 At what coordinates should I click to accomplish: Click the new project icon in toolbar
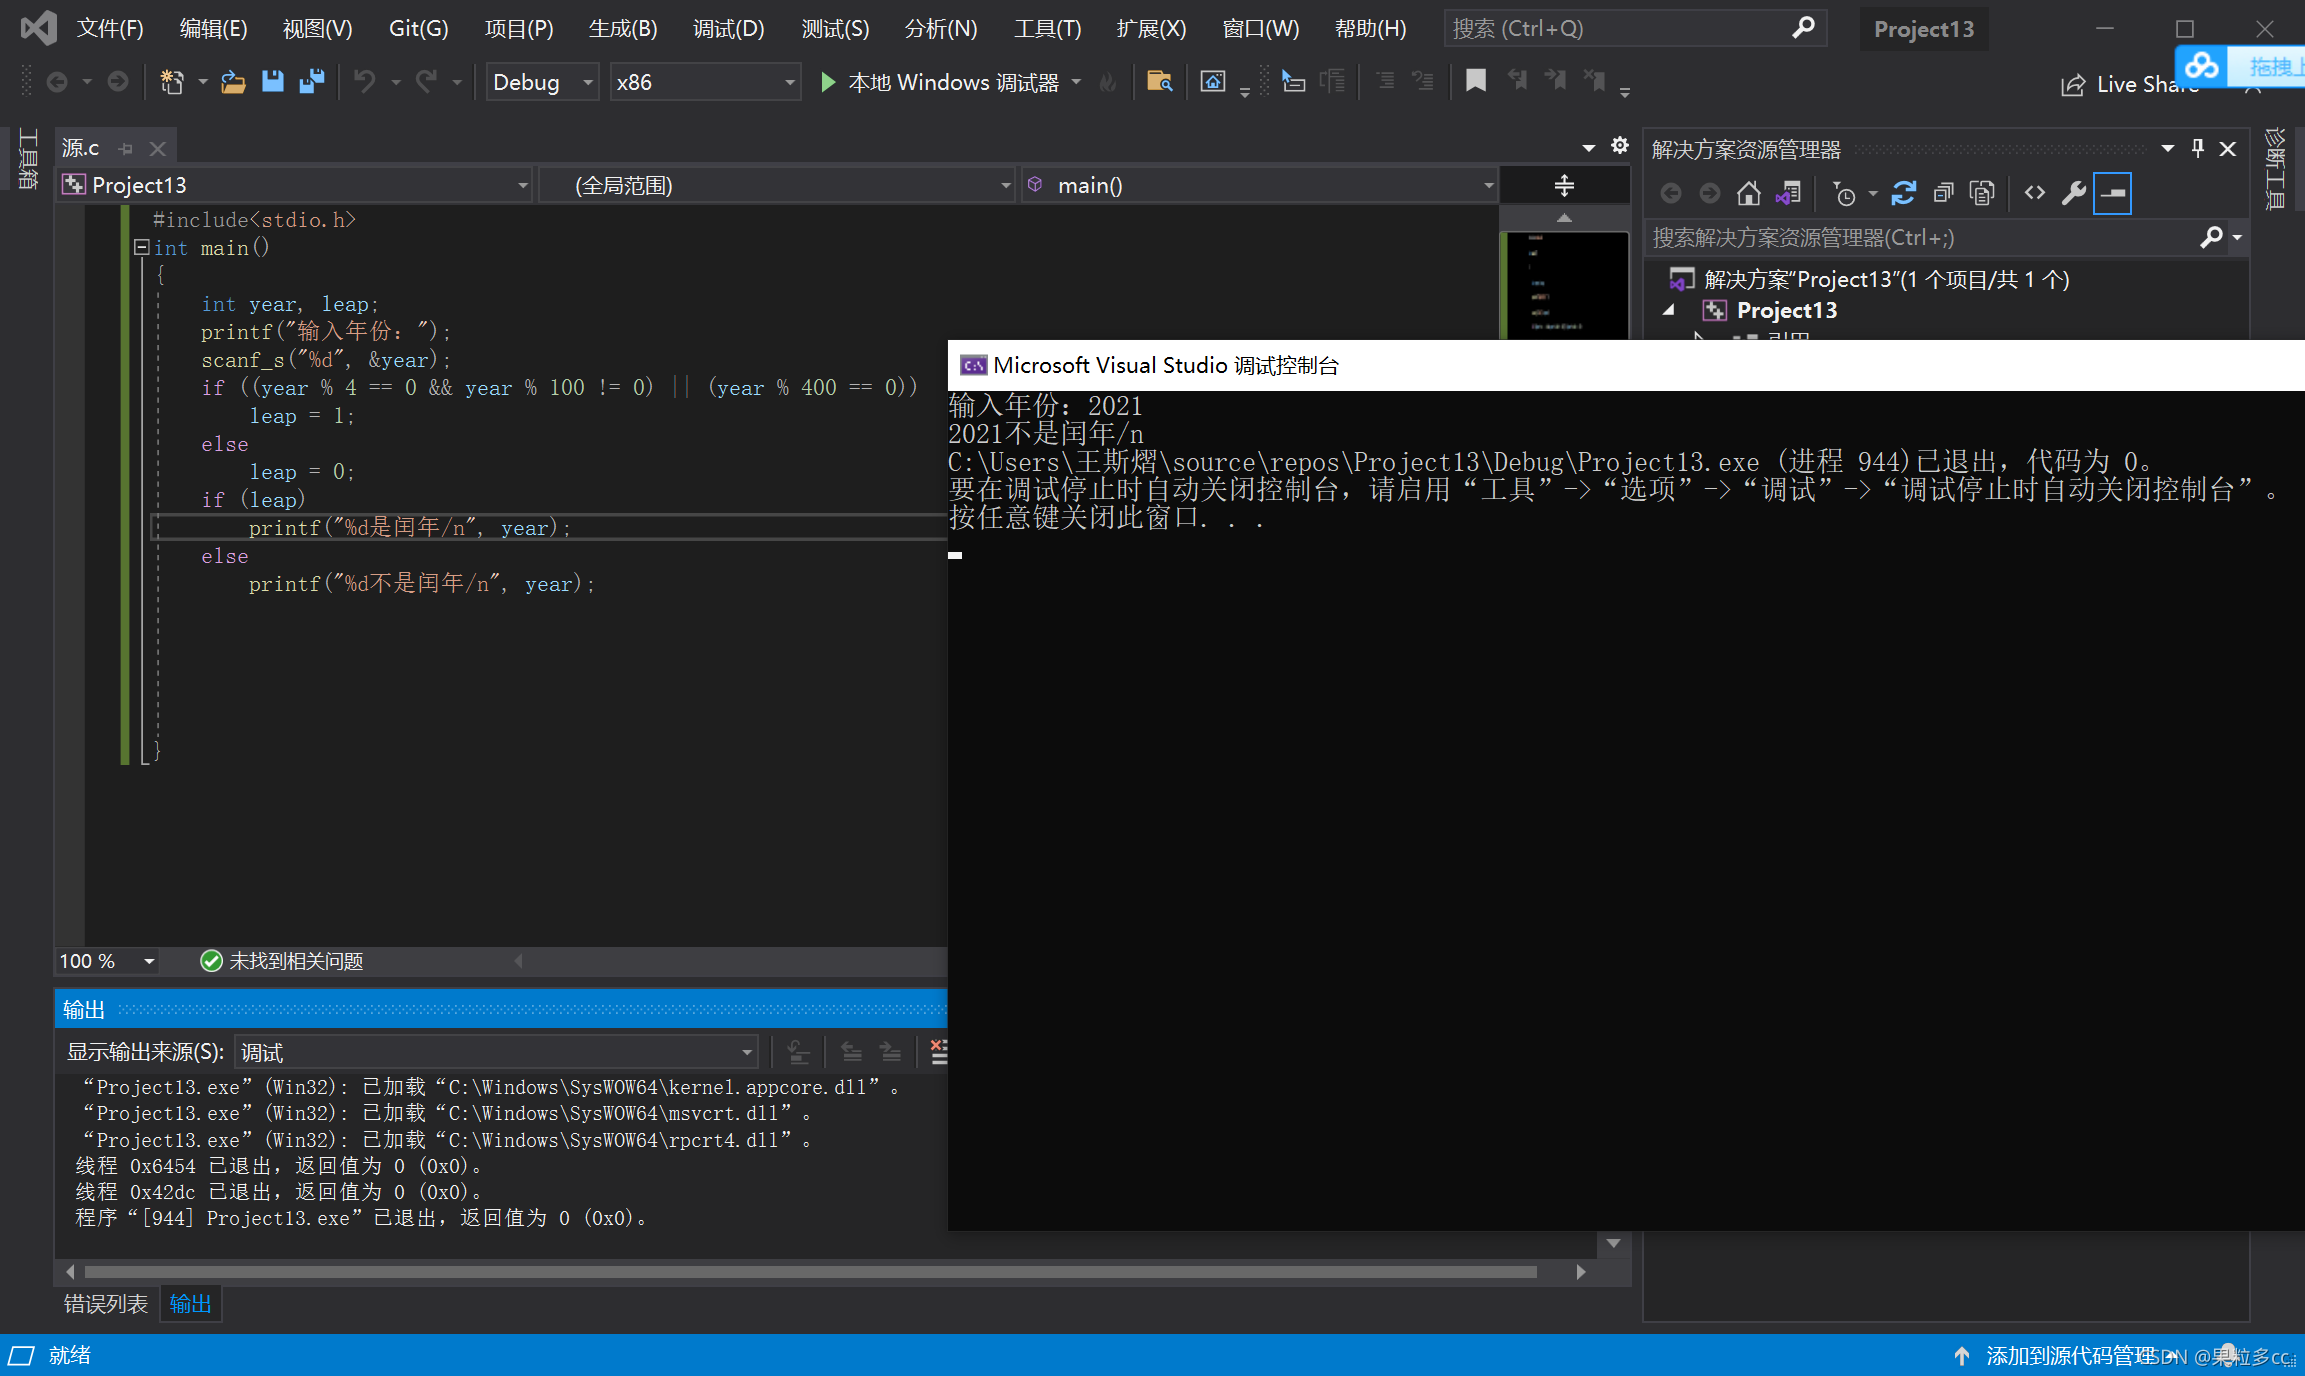tap(172, 82)
